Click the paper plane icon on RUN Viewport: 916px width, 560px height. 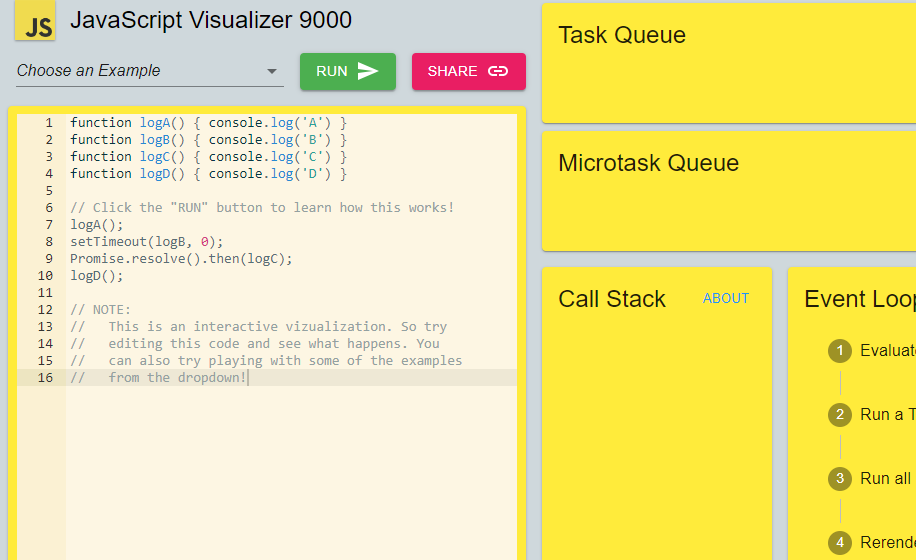[x=367, y=71]
